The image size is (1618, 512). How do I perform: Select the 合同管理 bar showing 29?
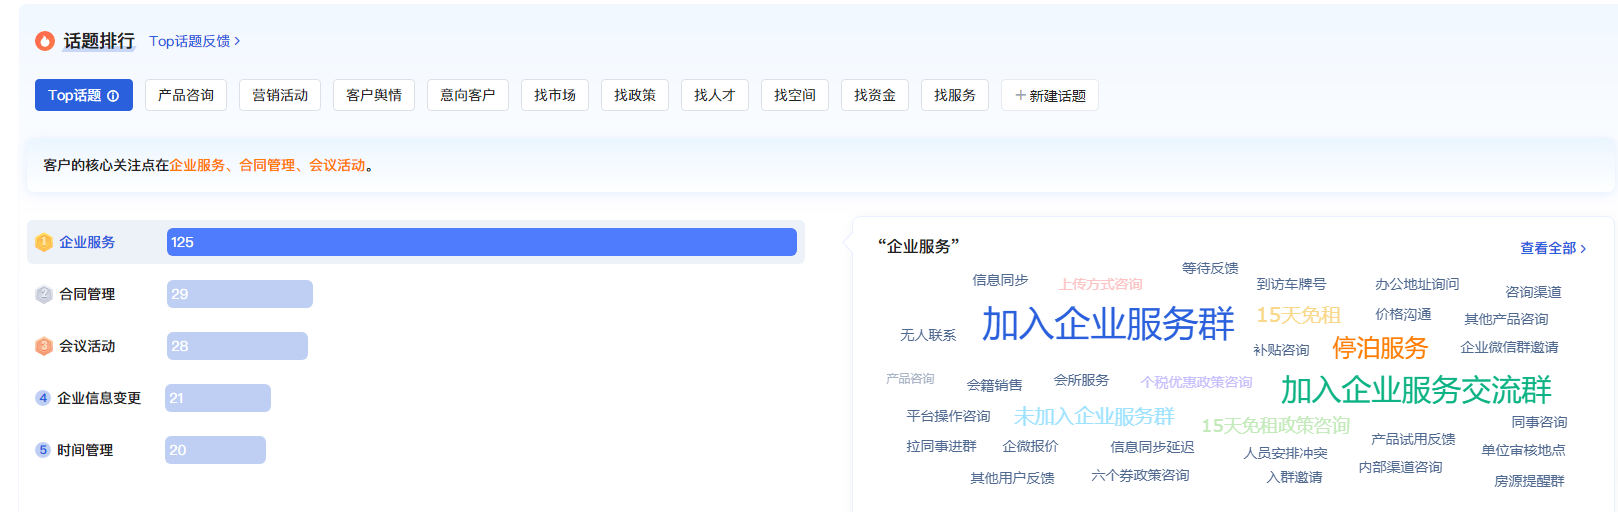coord(240,294)
